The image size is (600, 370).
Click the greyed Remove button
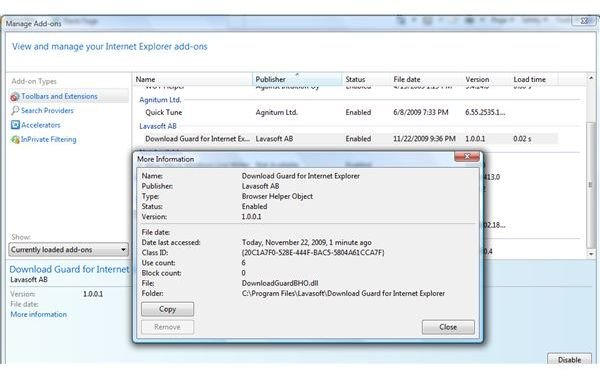tap(168, 327)
